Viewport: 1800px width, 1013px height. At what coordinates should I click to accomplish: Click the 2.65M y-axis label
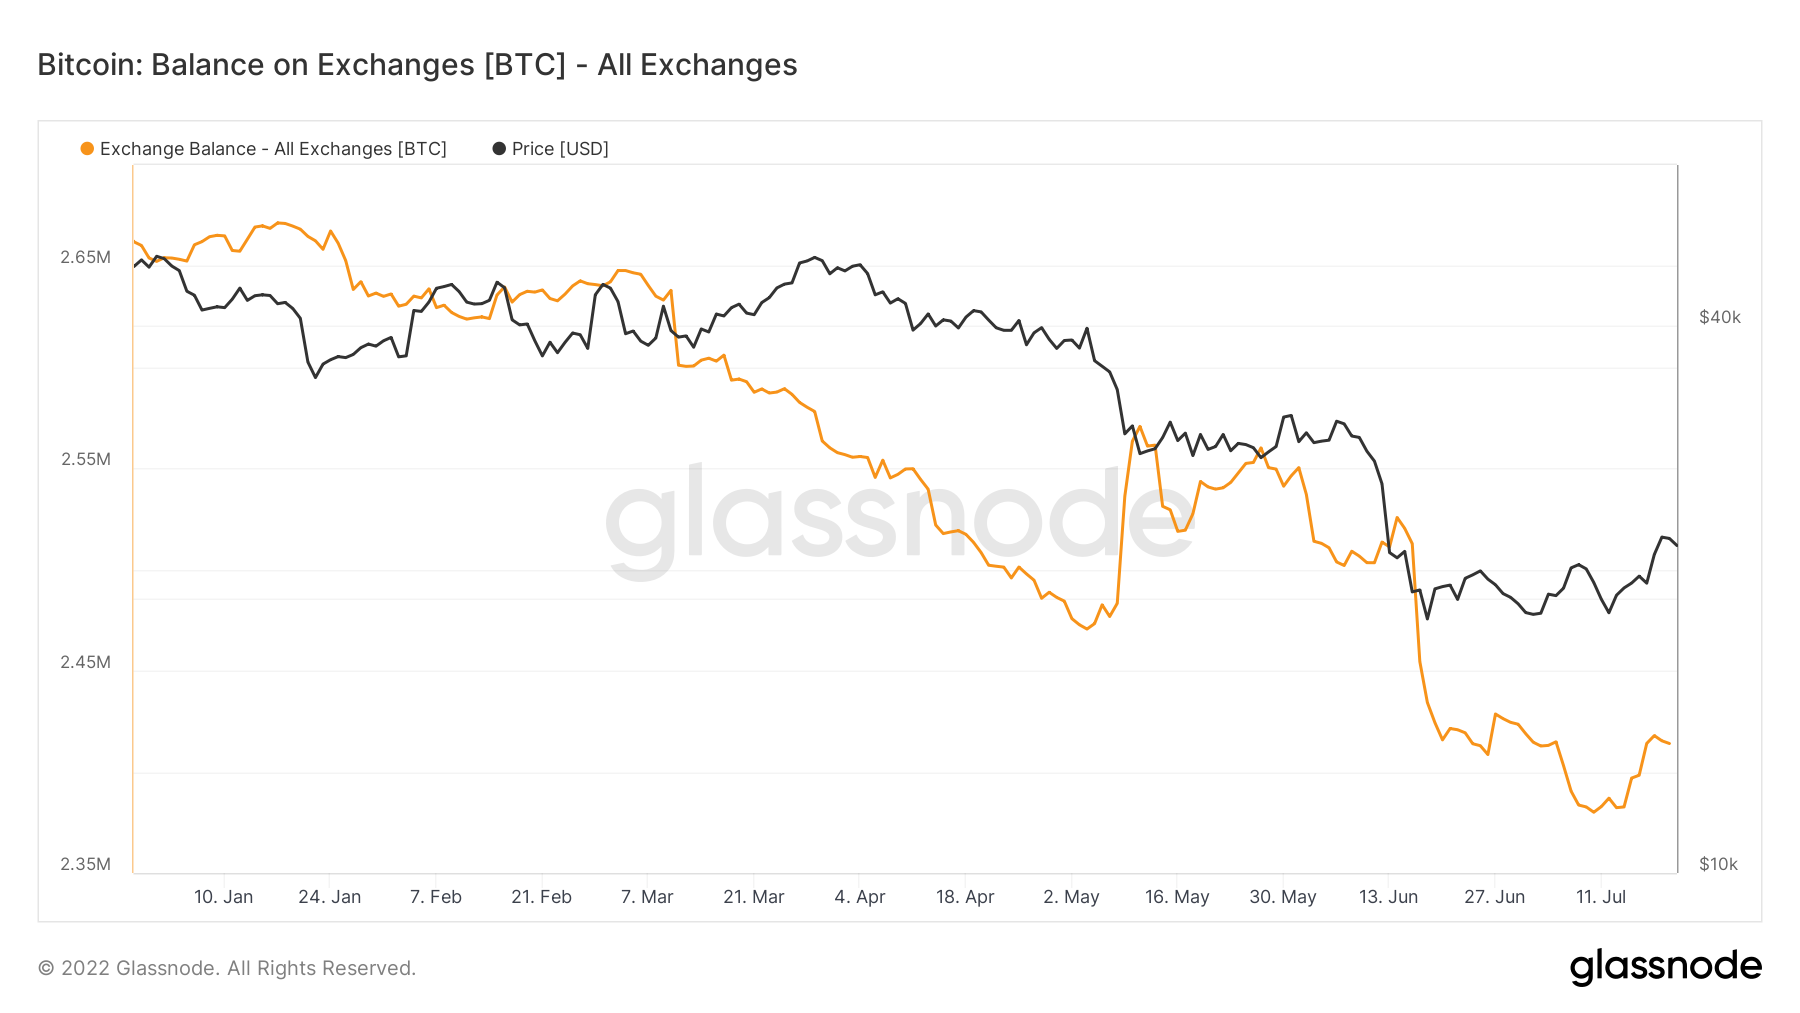85,257
